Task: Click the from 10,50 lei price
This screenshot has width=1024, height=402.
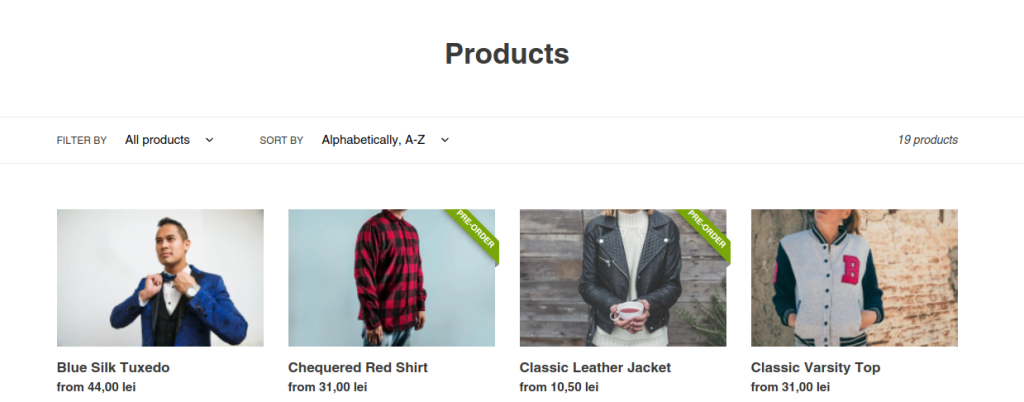Action: (x=559, y=387)
